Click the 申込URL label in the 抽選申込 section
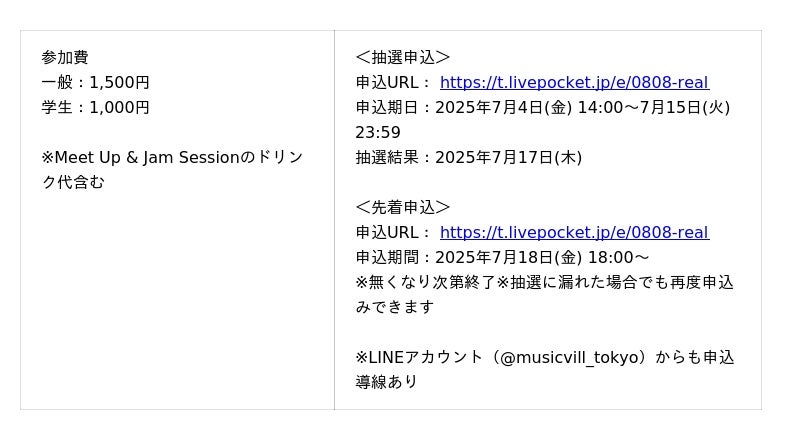The width and height of the screenshot is (800, 440). [393, 83]
